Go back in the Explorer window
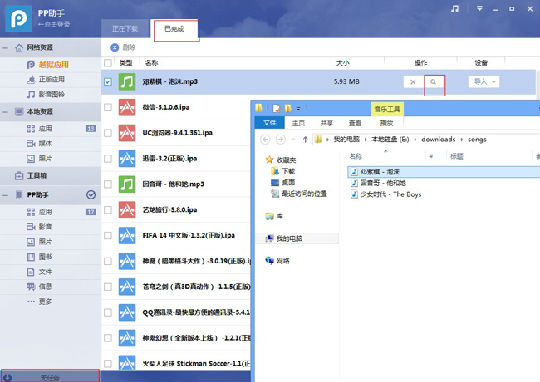 click(265, 139)
